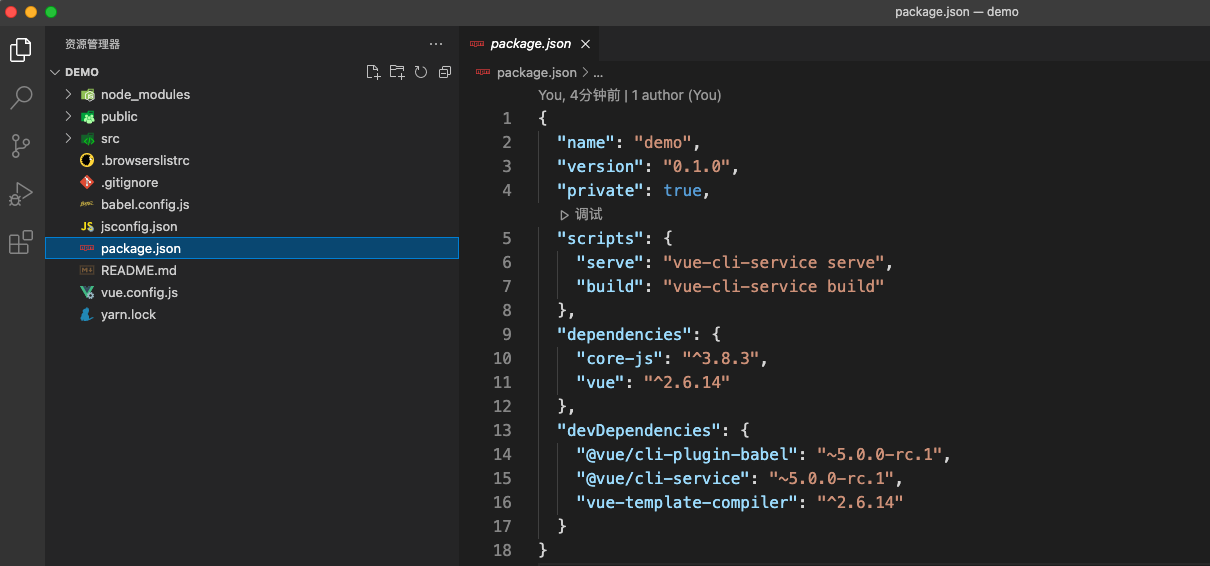Refresh the DEMO explorer
This screenshot has width=1210, height=566.
pyautogui.click(x=421, y=72)
